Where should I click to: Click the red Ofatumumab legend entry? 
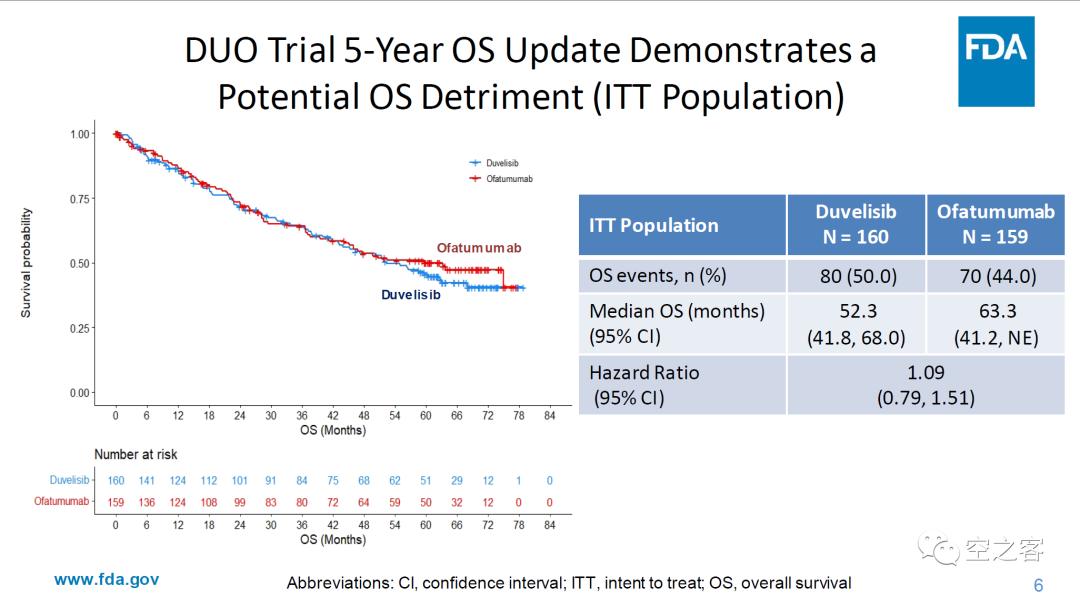point(501,179)
